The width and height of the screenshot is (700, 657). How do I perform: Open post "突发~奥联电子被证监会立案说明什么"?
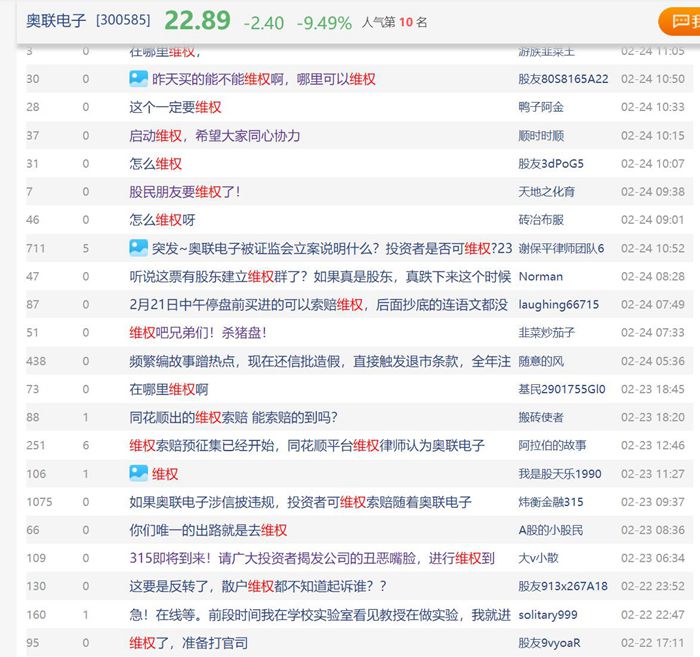tap(332, 248)
